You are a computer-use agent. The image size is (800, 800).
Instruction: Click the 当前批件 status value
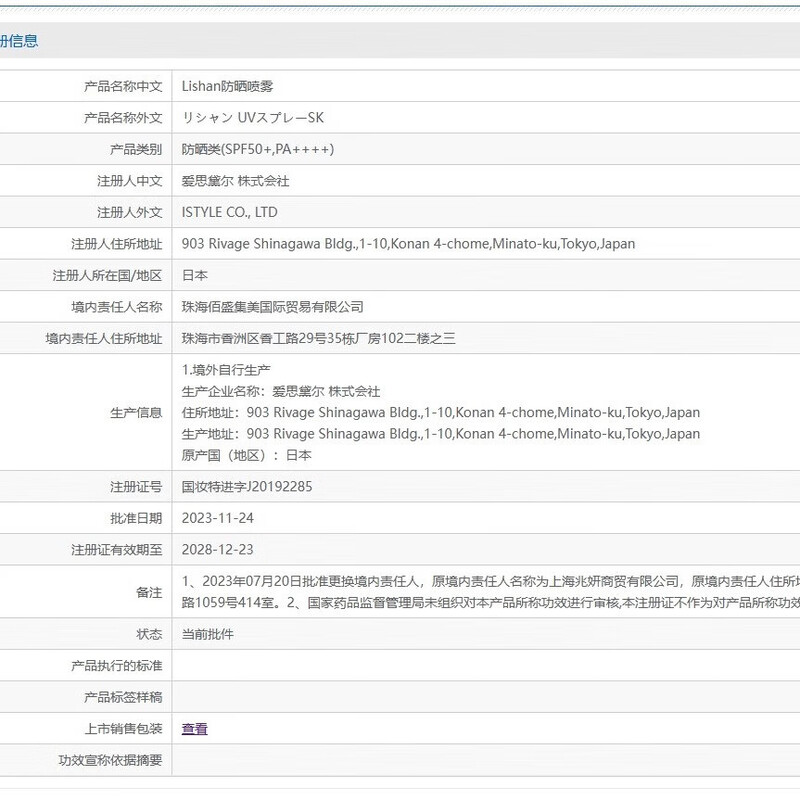coord(207,634)
